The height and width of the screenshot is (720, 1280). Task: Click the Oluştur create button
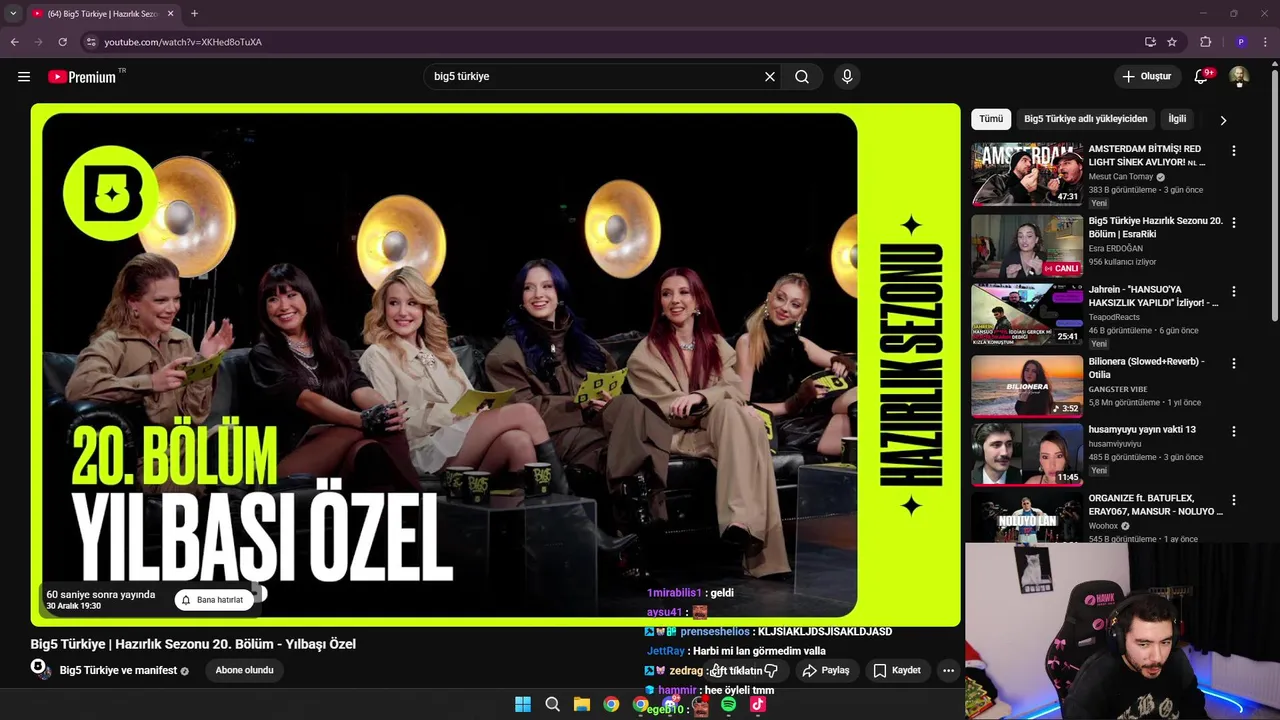[x=1146, y=77]
